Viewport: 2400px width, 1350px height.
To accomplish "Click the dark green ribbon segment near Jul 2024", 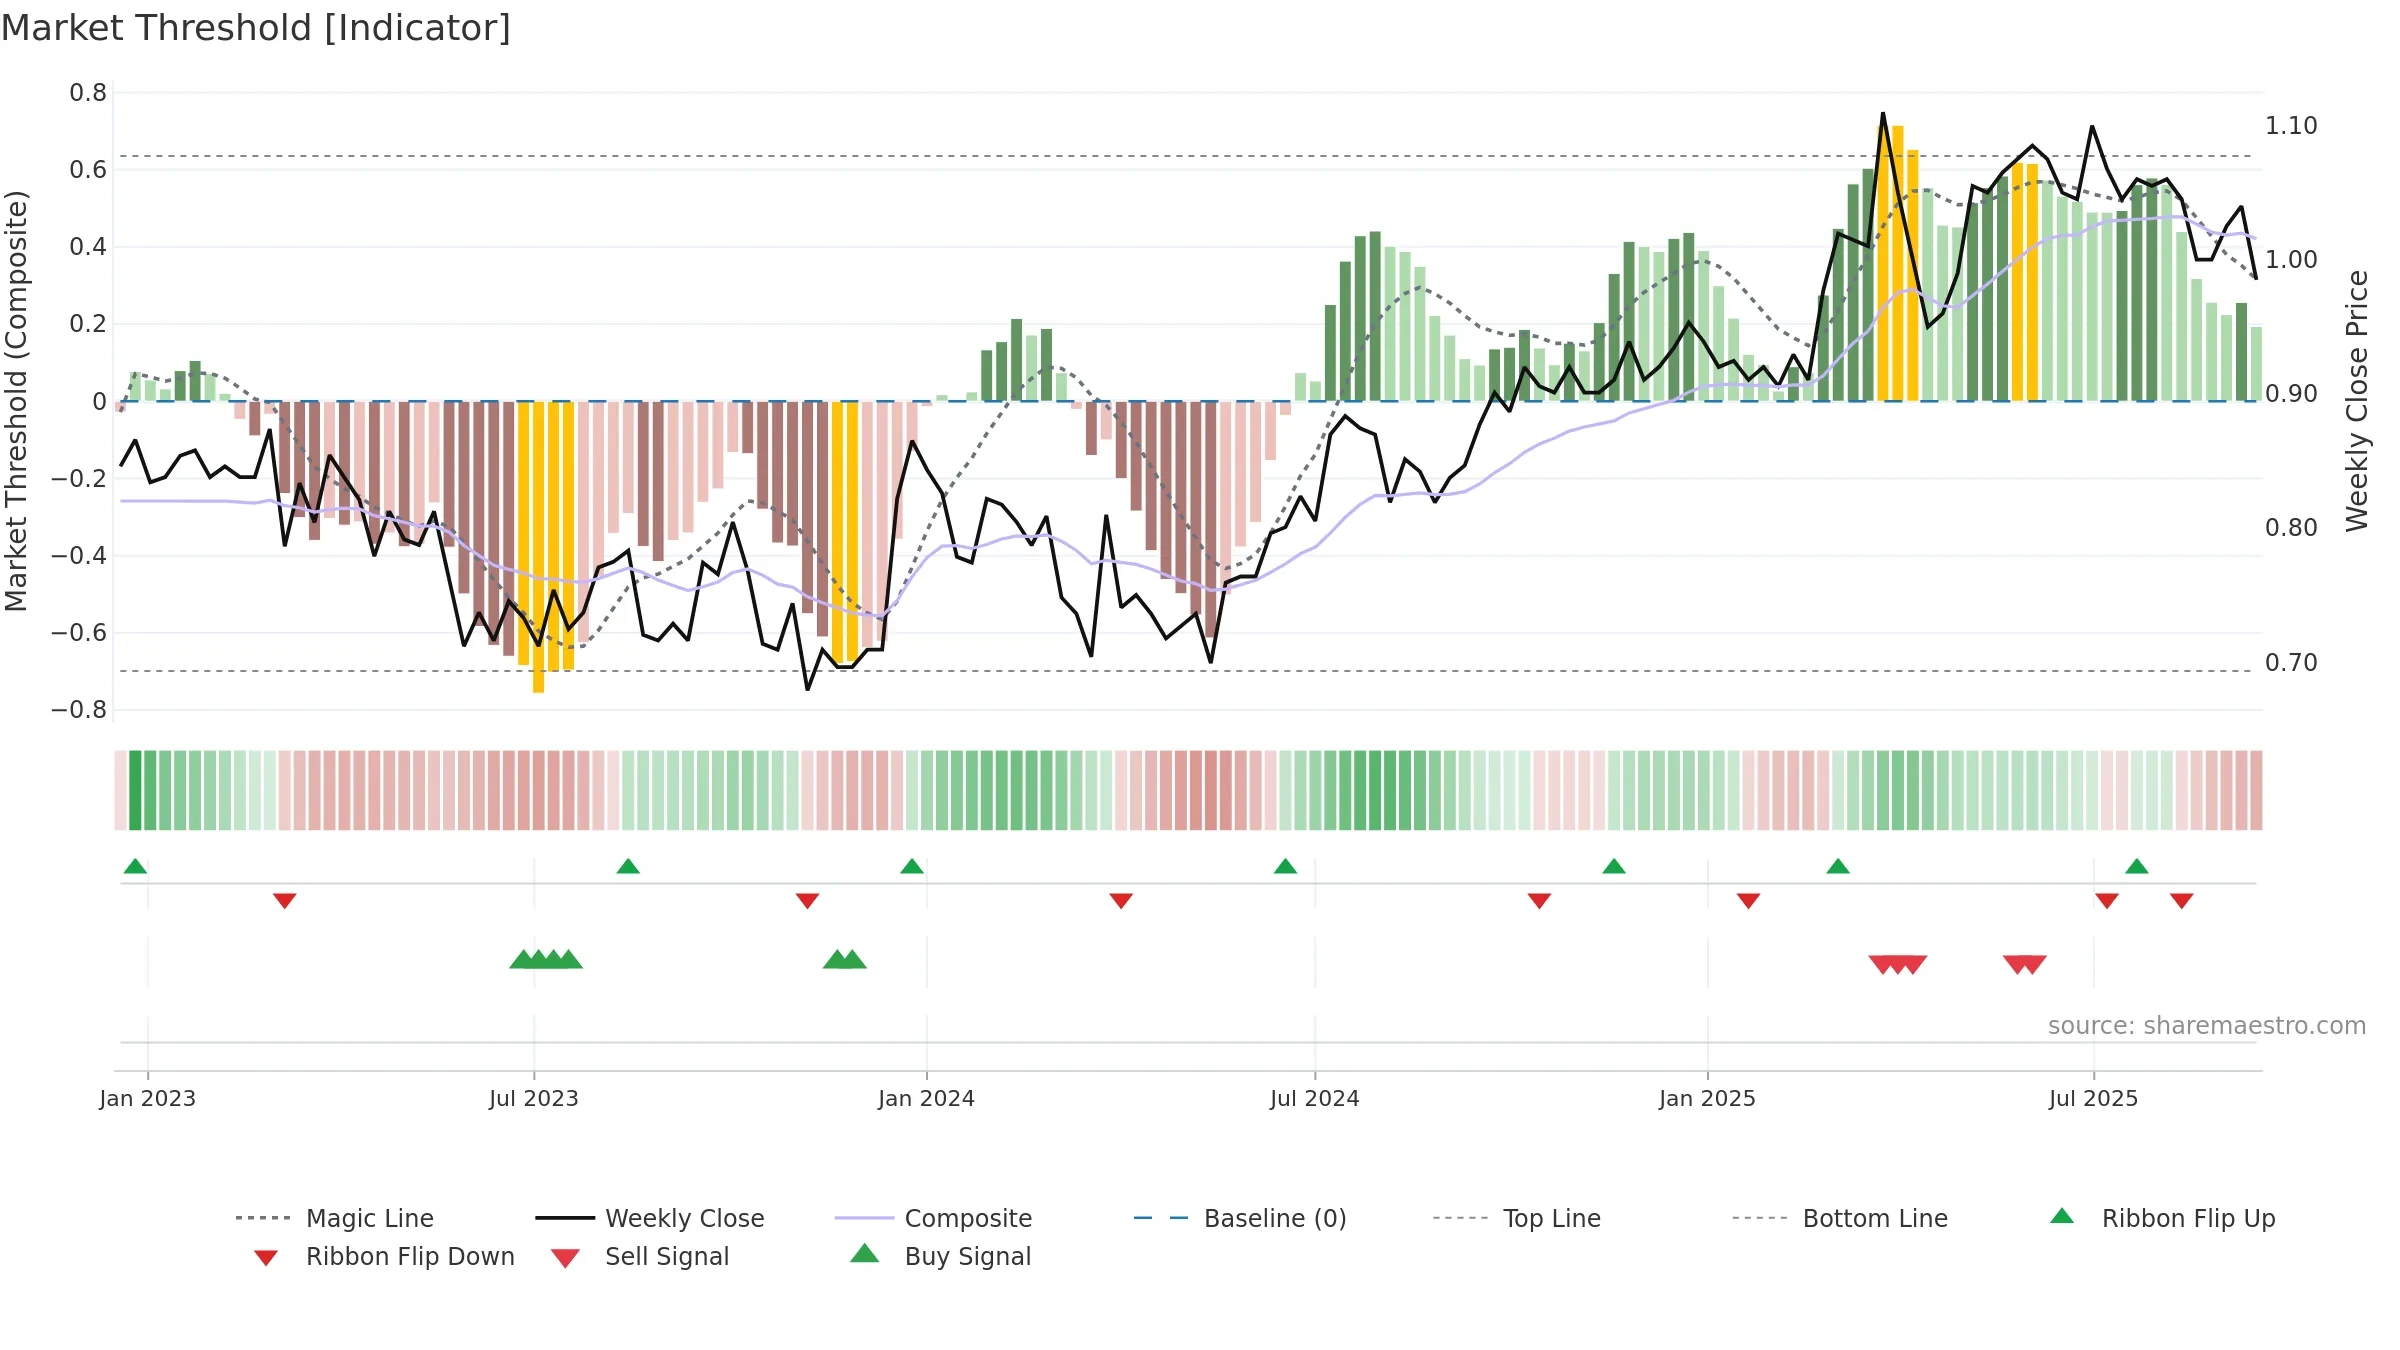I will 1375,790.
